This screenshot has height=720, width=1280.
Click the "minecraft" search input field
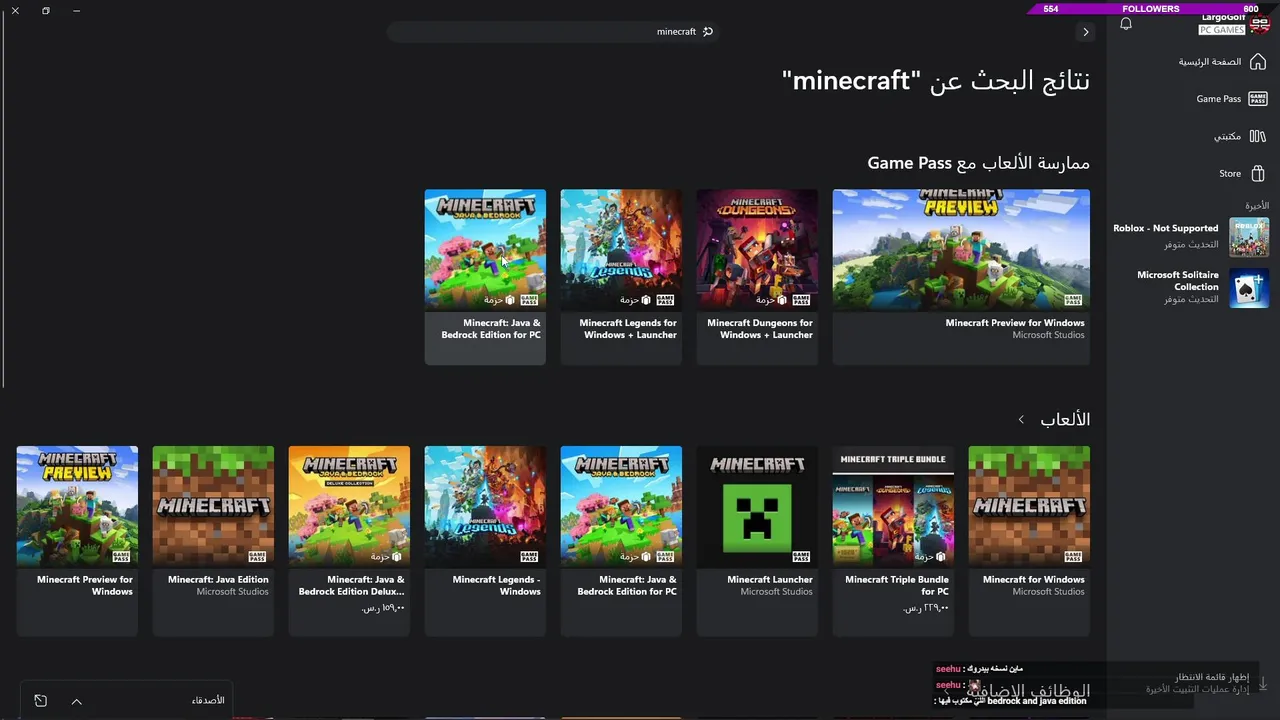tap(555, 31)
